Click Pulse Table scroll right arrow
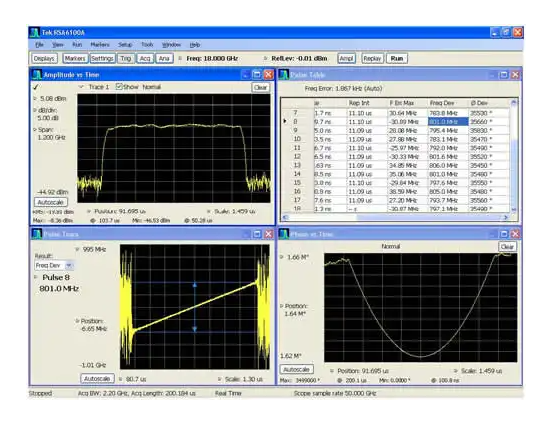The width and height of the screenshot is (553, 425). click(506, 217)
